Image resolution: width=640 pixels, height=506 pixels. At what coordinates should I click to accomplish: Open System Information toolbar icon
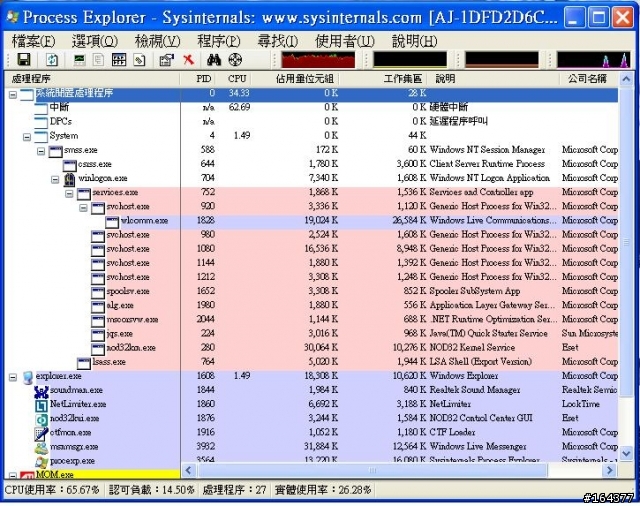pyautogui.click(x=79, y=60)
